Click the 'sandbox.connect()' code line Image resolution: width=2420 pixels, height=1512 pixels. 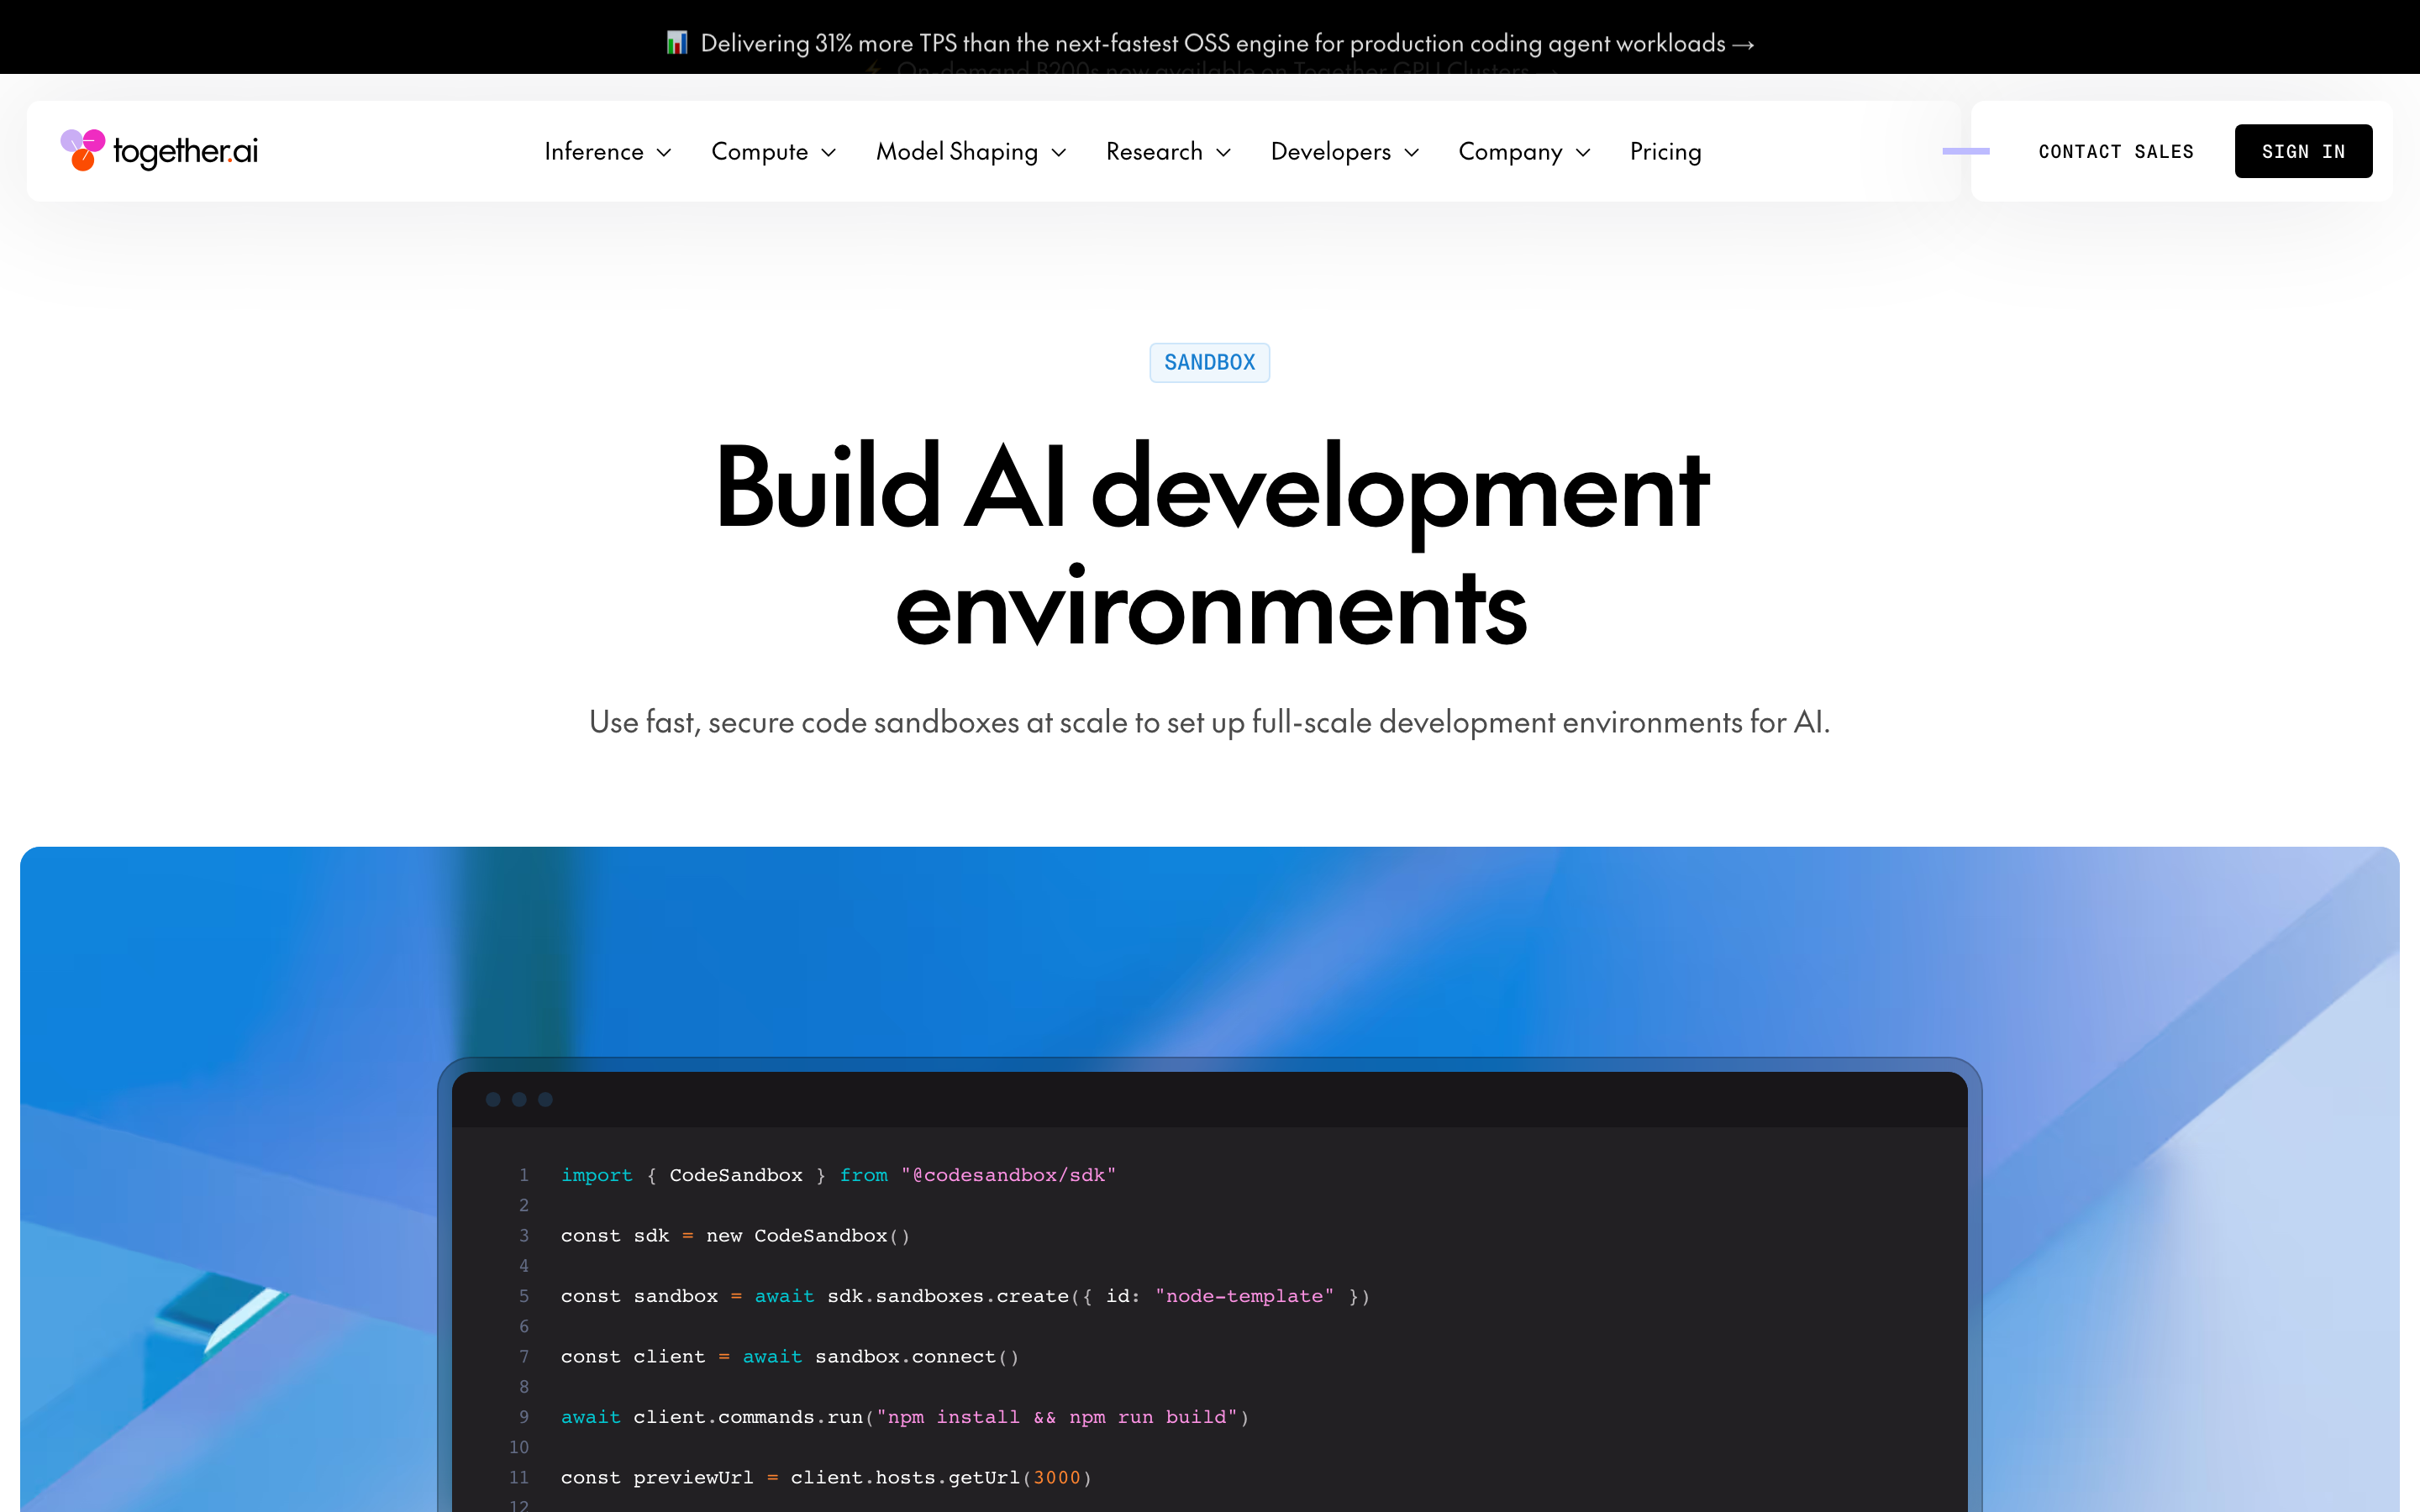coord(790,1357)
